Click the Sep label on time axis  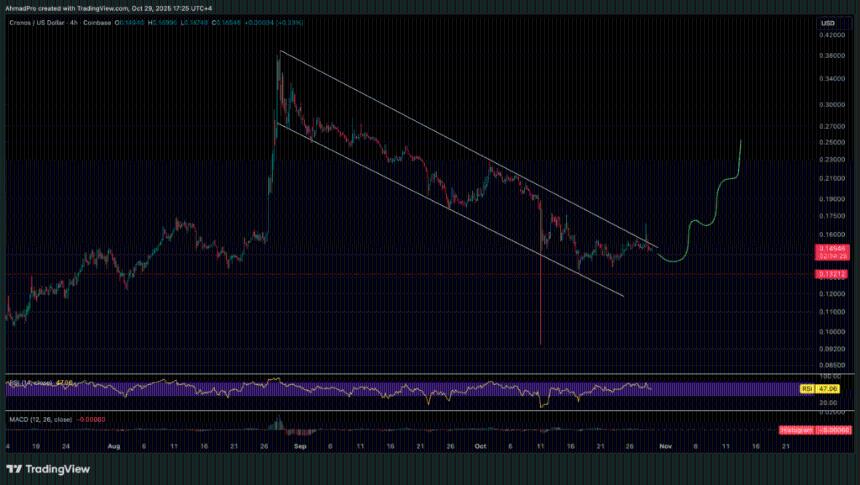[301, 446]
